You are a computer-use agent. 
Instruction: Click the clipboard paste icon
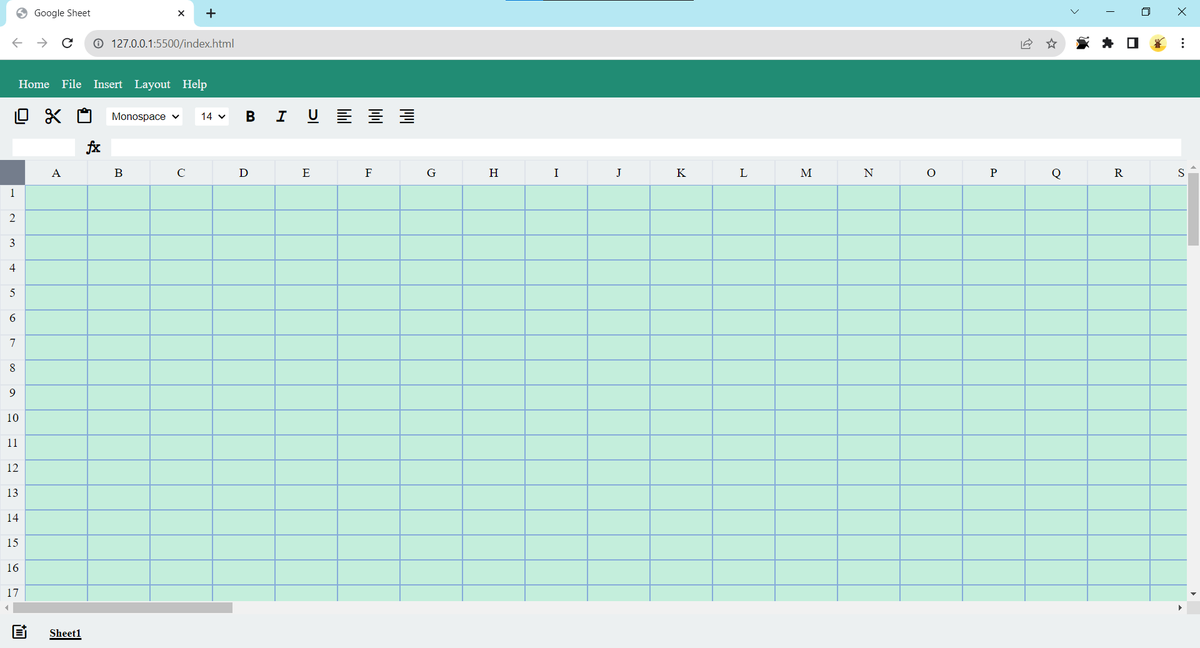[x=85, y=116]
